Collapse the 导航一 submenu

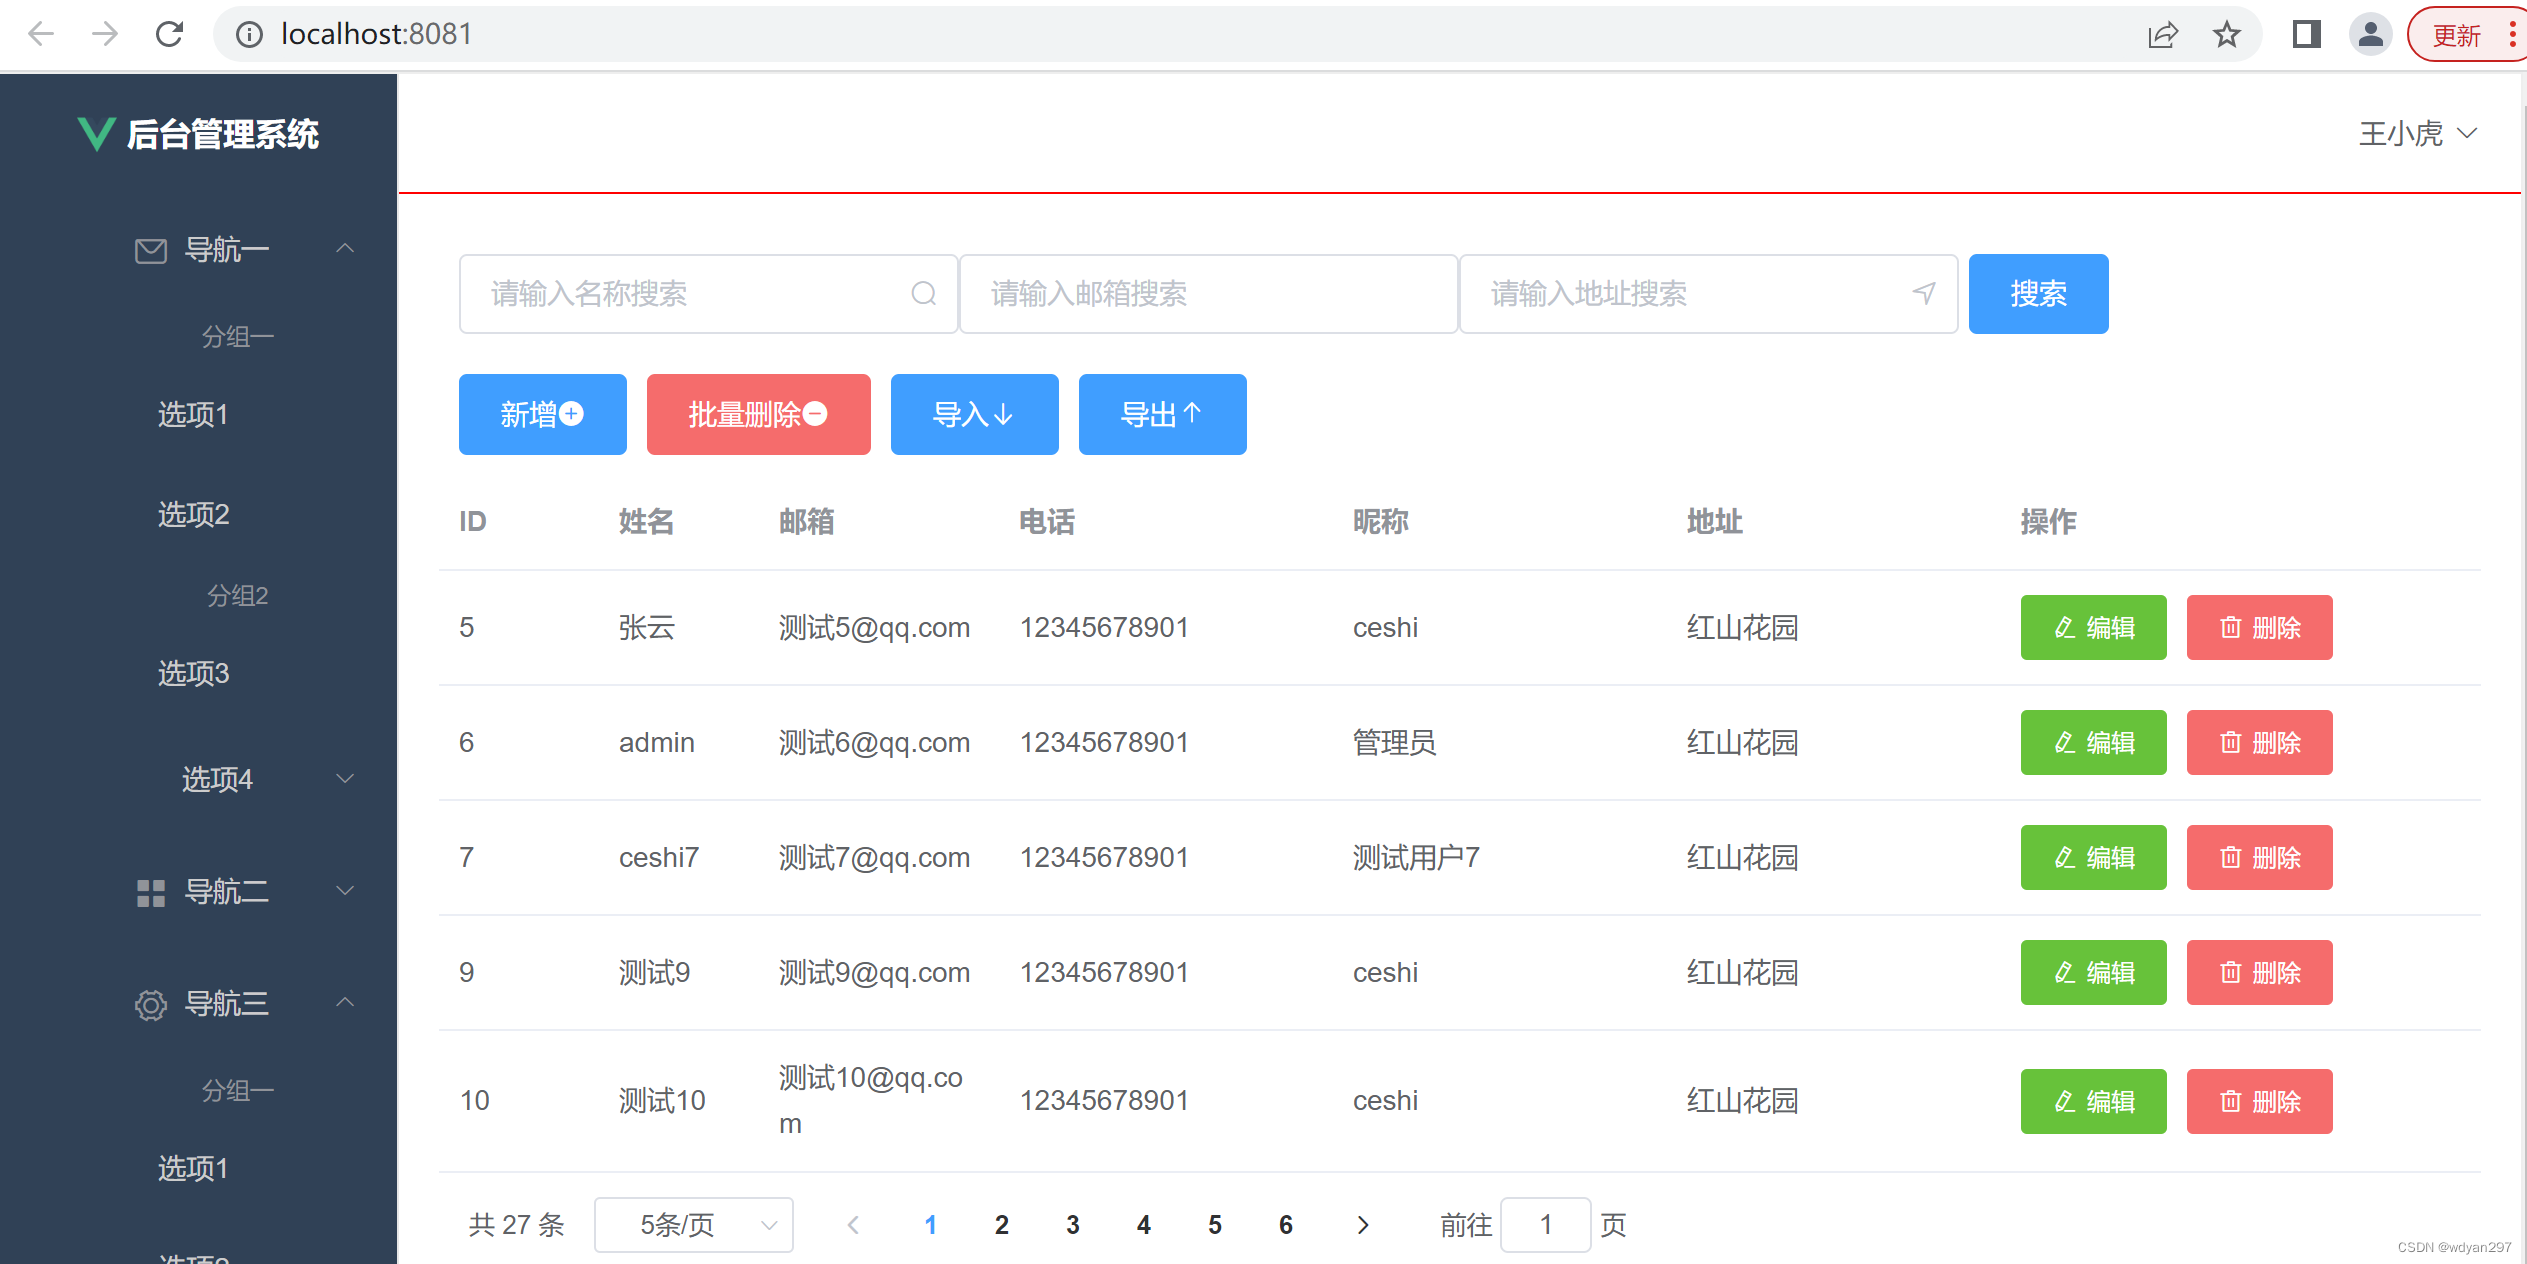coord(345,249)
